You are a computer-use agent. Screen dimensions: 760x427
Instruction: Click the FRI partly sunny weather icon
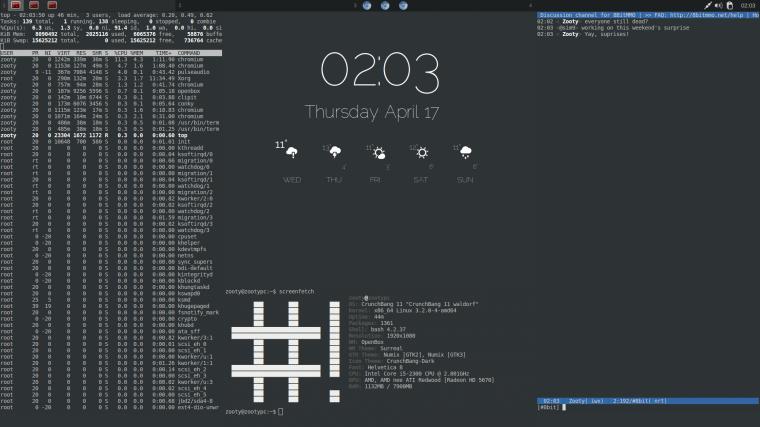[x=379, y=153]
